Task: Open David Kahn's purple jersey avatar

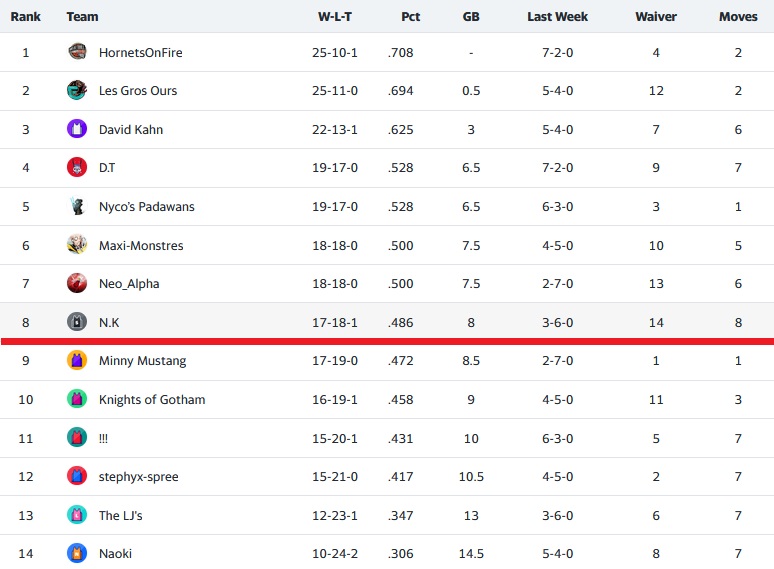Action: point(77,129)
